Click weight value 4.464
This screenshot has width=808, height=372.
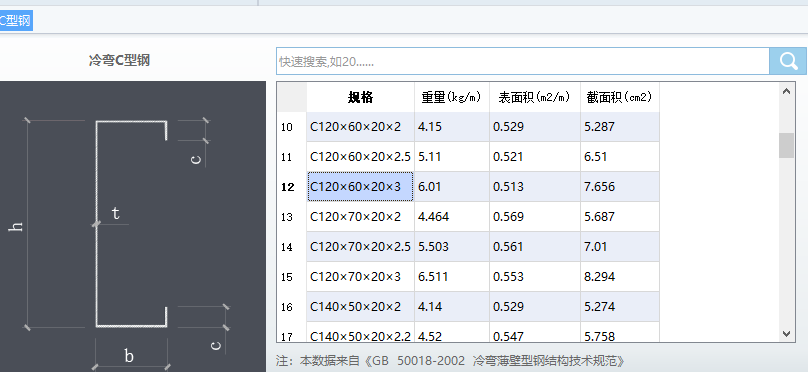(452, 216)
